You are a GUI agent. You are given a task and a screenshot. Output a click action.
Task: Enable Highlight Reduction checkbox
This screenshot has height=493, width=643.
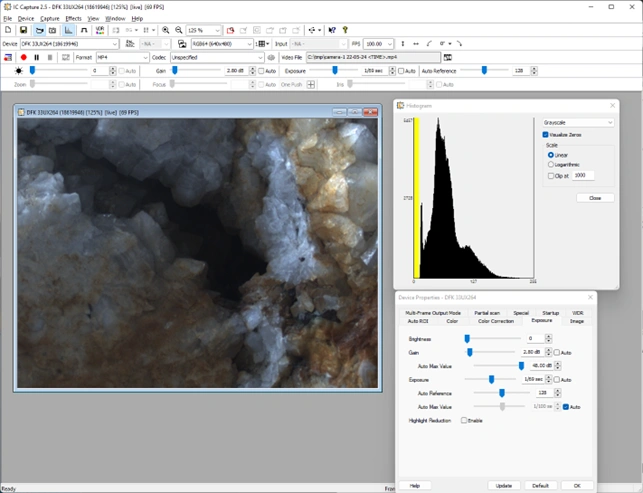point(464,420)
